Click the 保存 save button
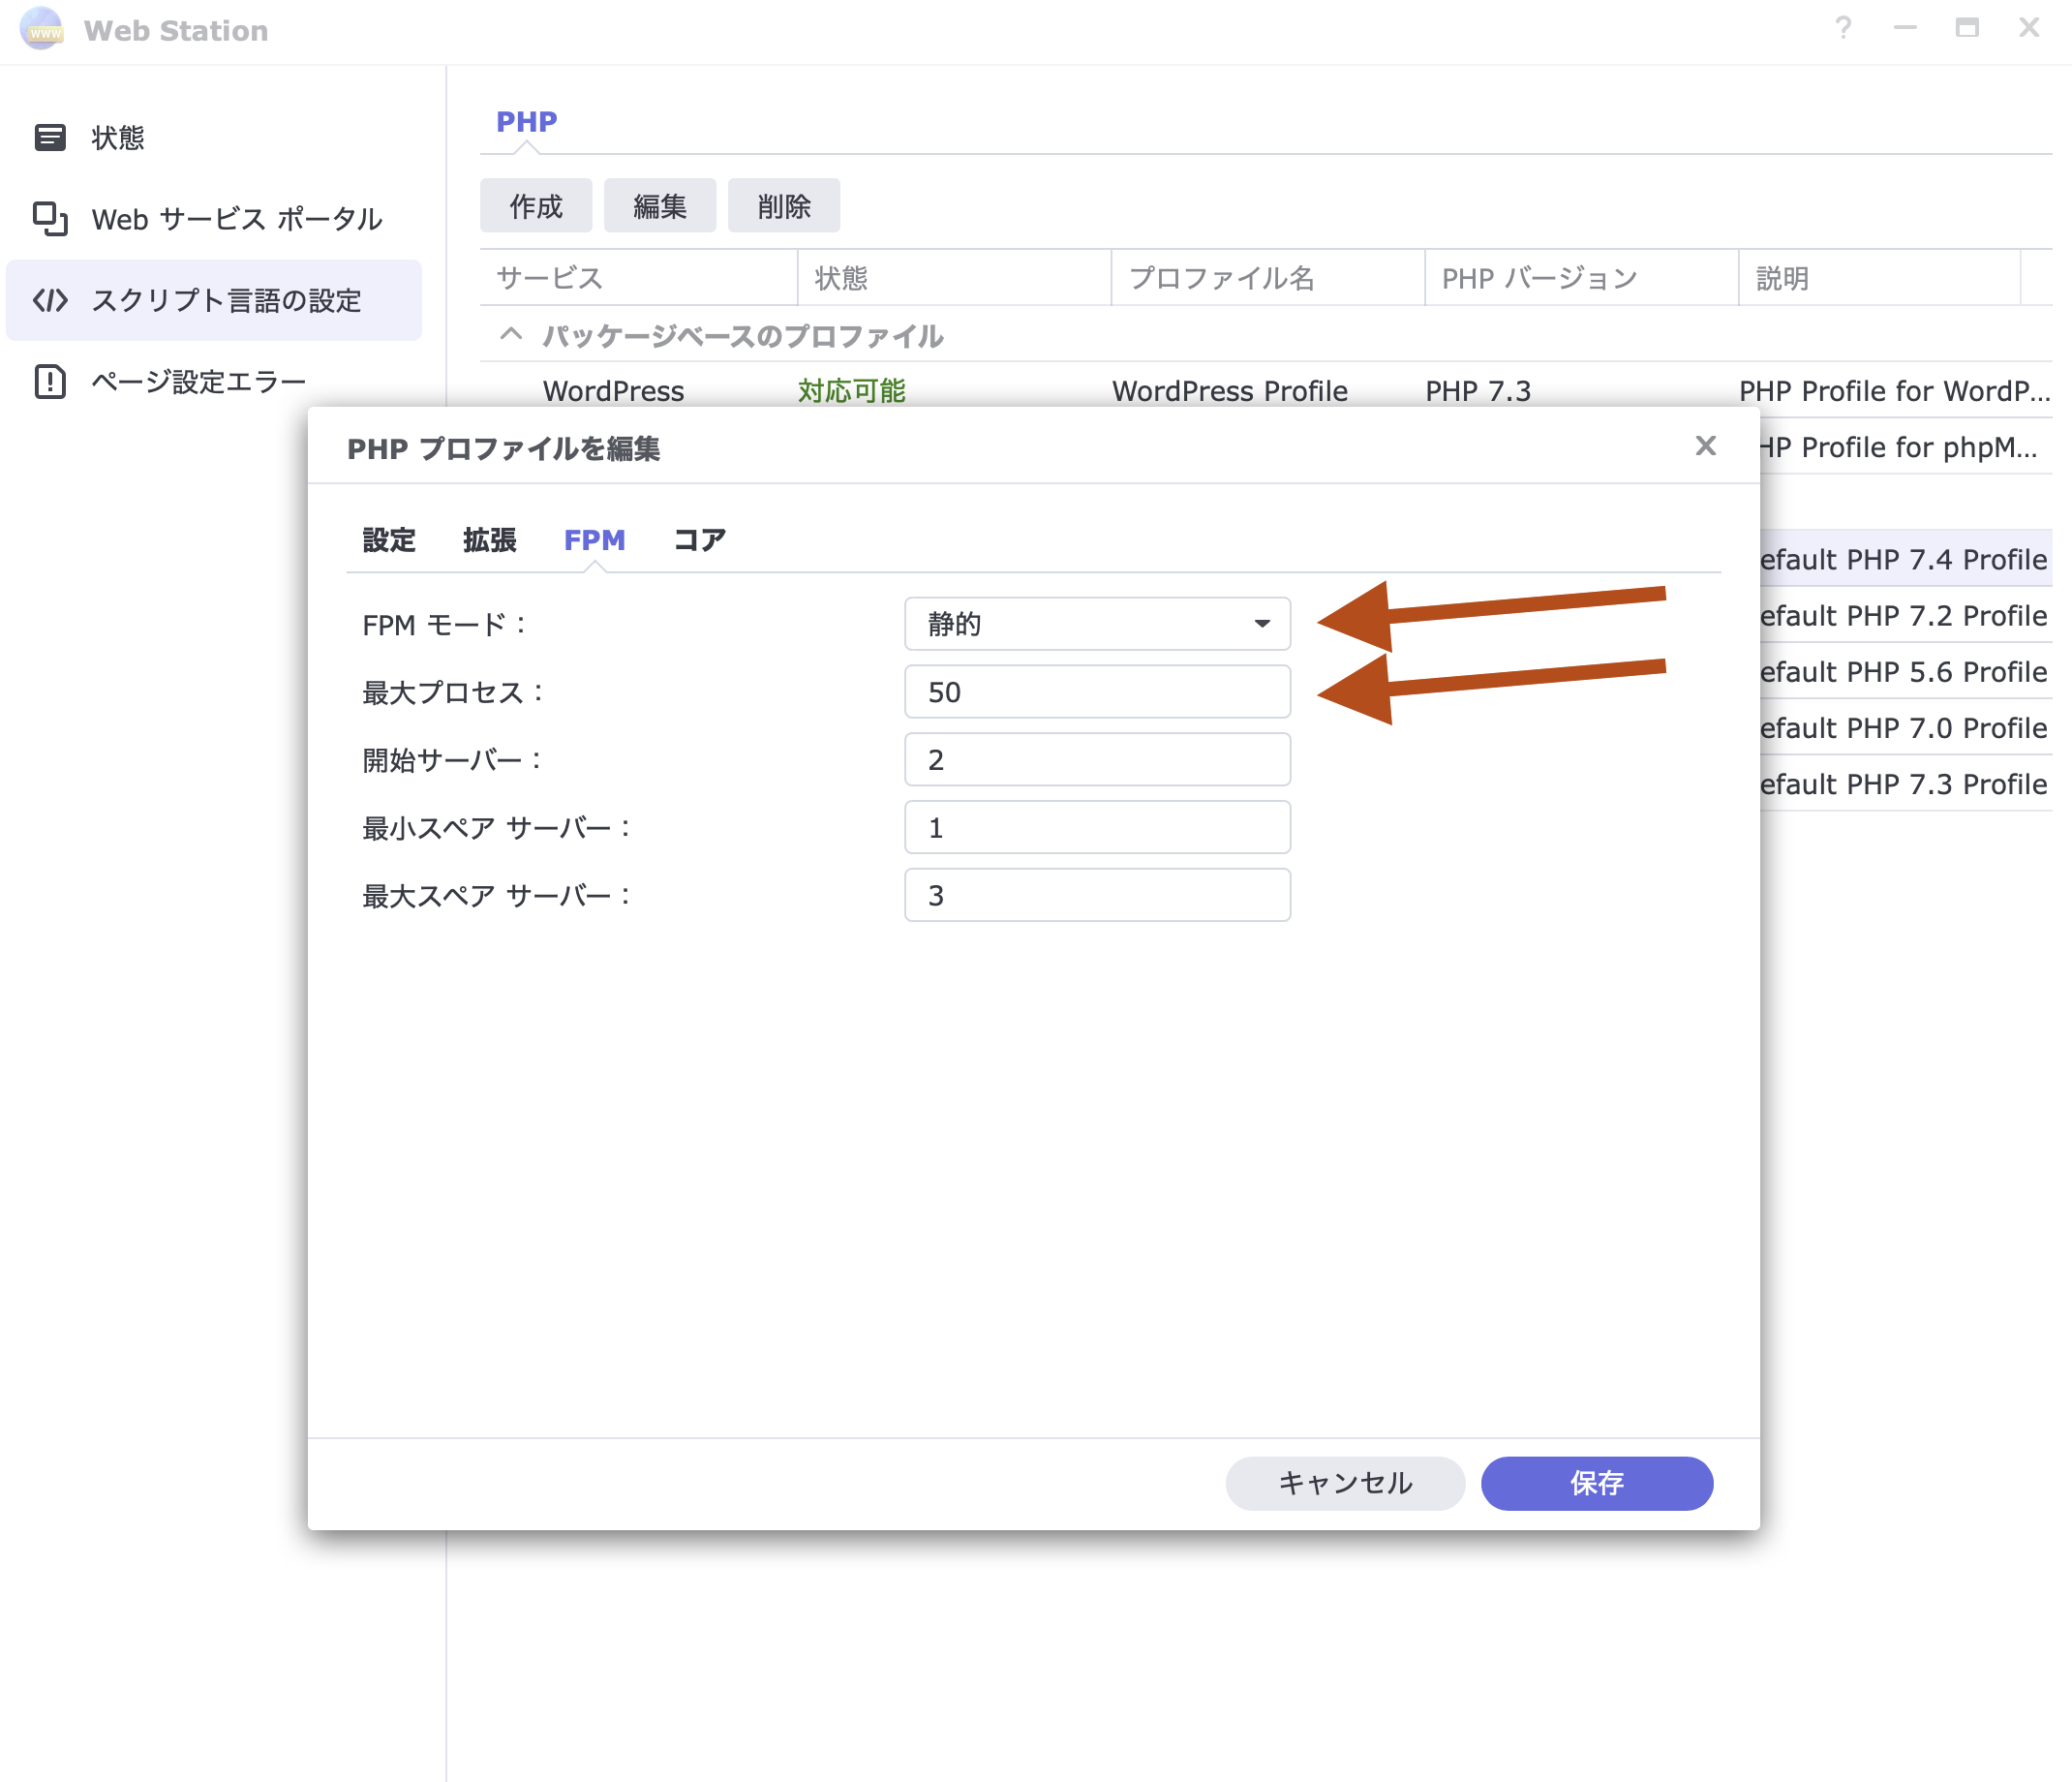 (1596, 1483)
